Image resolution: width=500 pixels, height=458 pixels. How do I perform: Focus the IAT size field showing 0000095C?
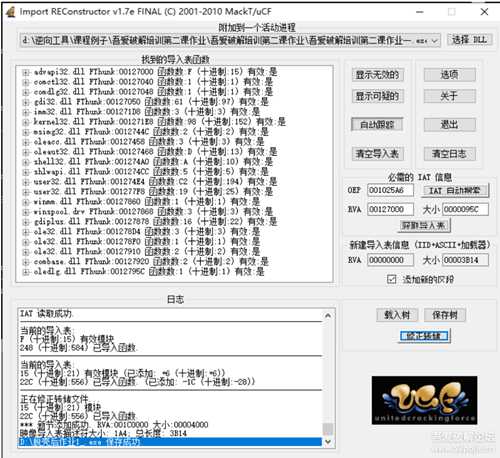coord(465,209)
